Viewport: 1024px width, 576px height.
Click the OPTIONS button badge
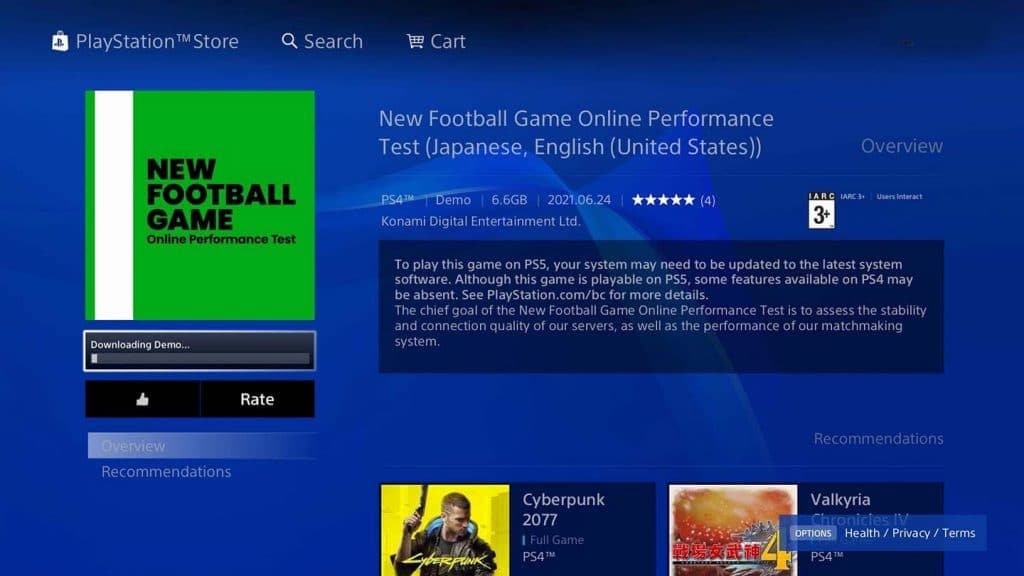pyautogui.click(x=812, y=533)
